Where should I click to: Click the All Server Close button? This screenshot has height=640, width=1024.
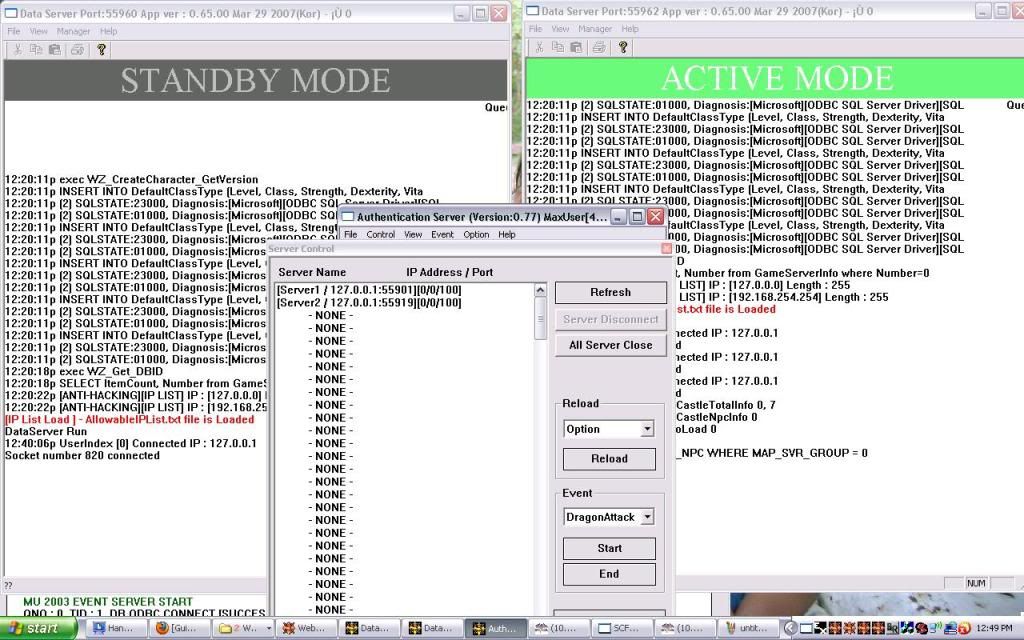click(x=610, y=345)
